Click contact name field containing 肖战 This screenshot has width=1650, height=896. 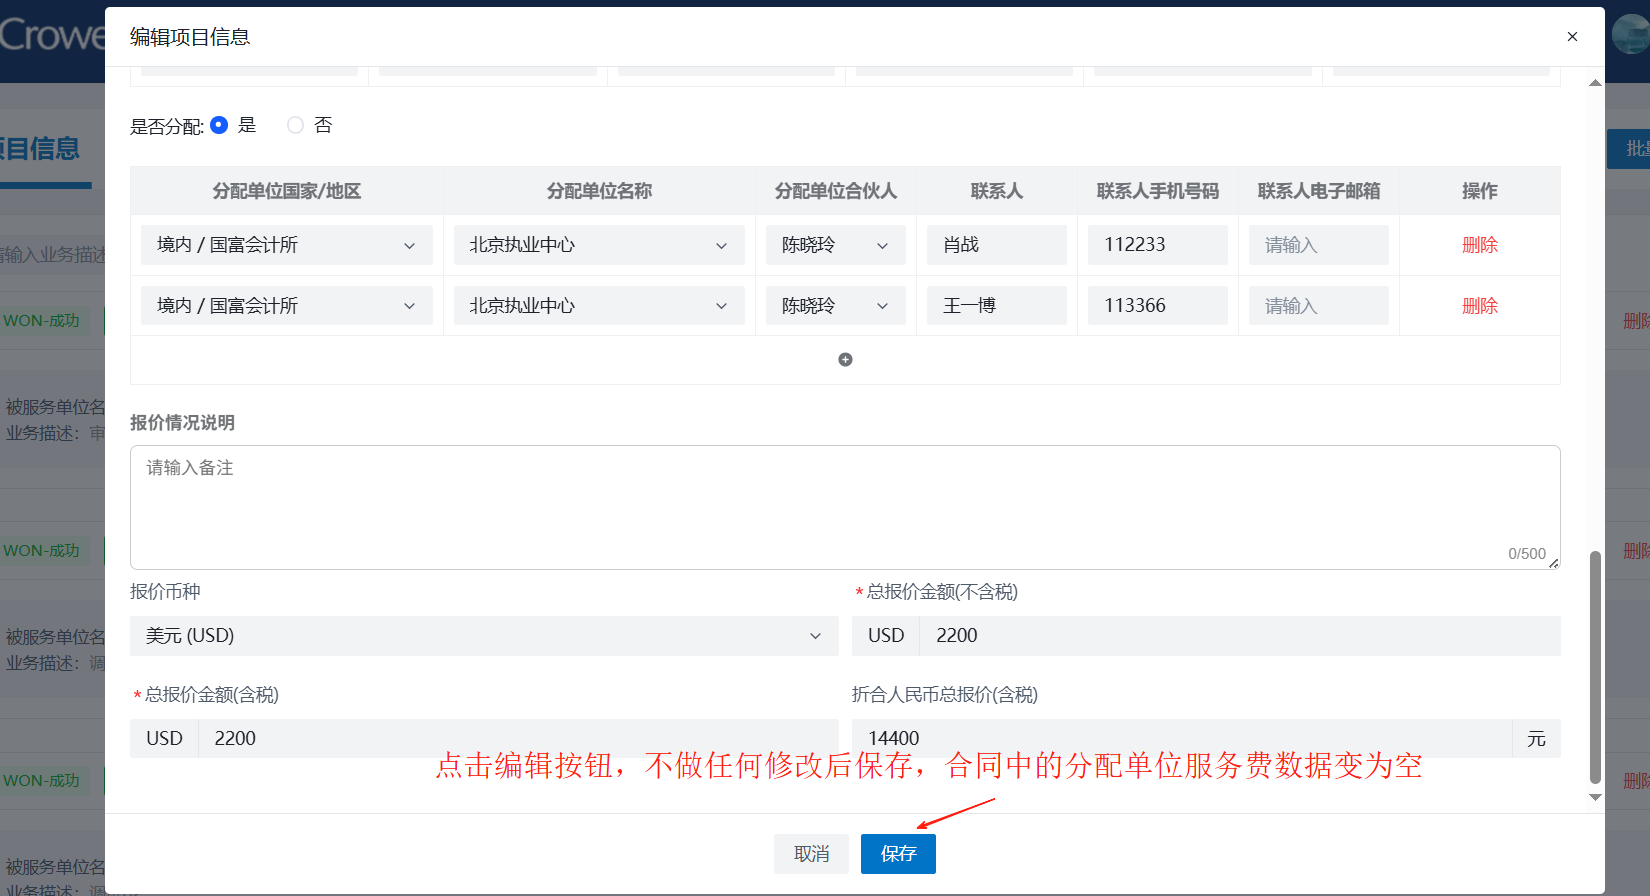click(x=997, y=245)
